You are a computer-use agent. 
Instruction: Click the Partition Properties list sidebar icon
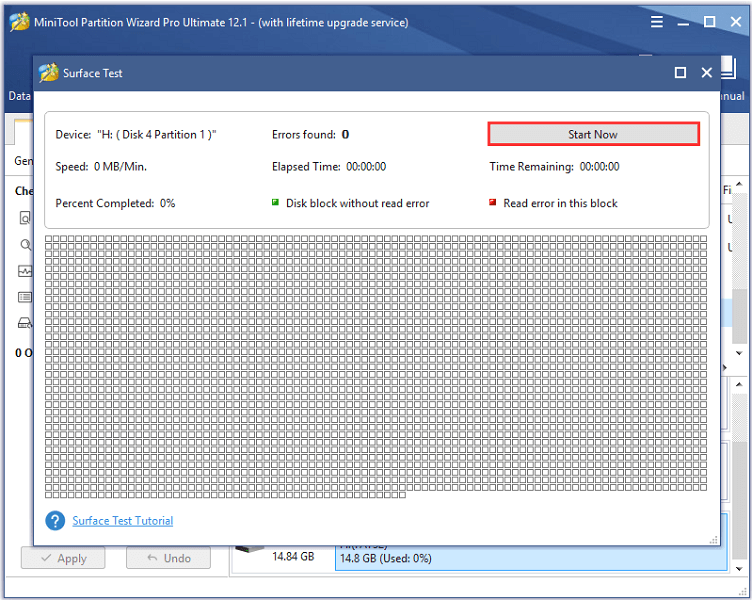[25, 297]
